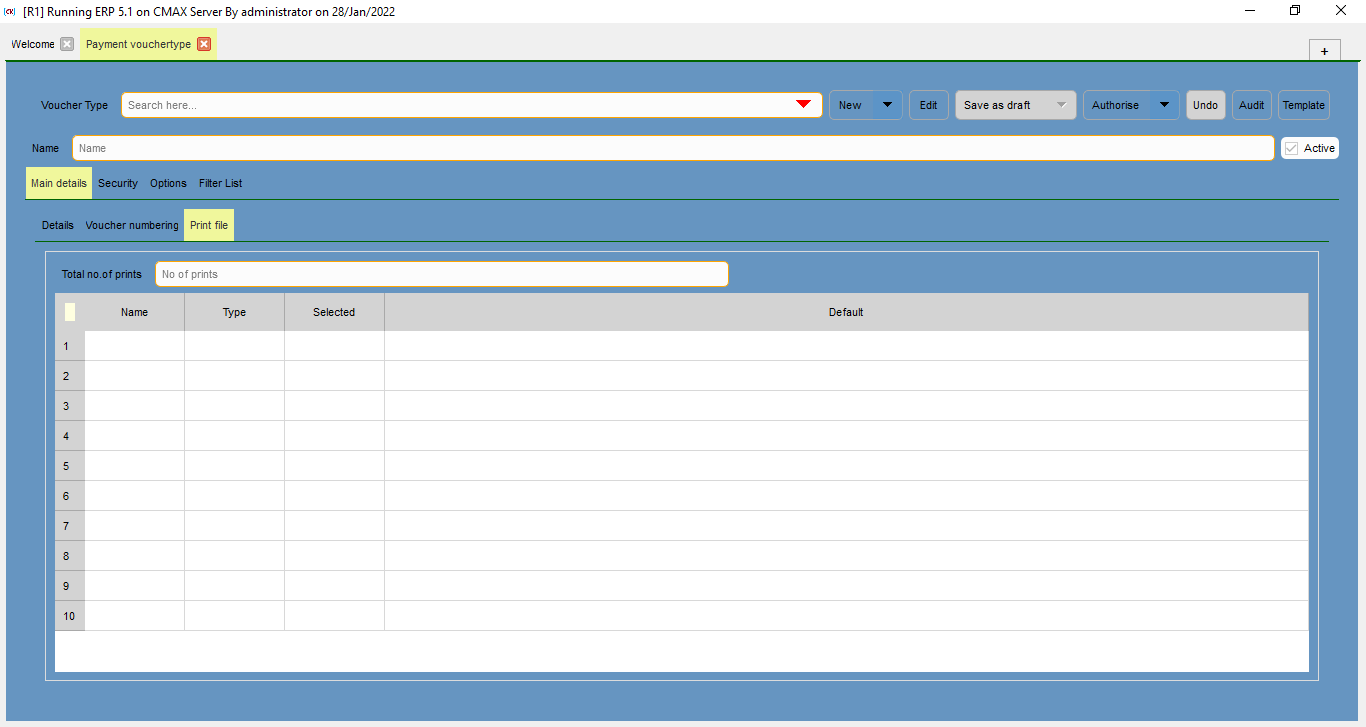
Task: Select row 10 header in grid
Action: coord(70,616)
